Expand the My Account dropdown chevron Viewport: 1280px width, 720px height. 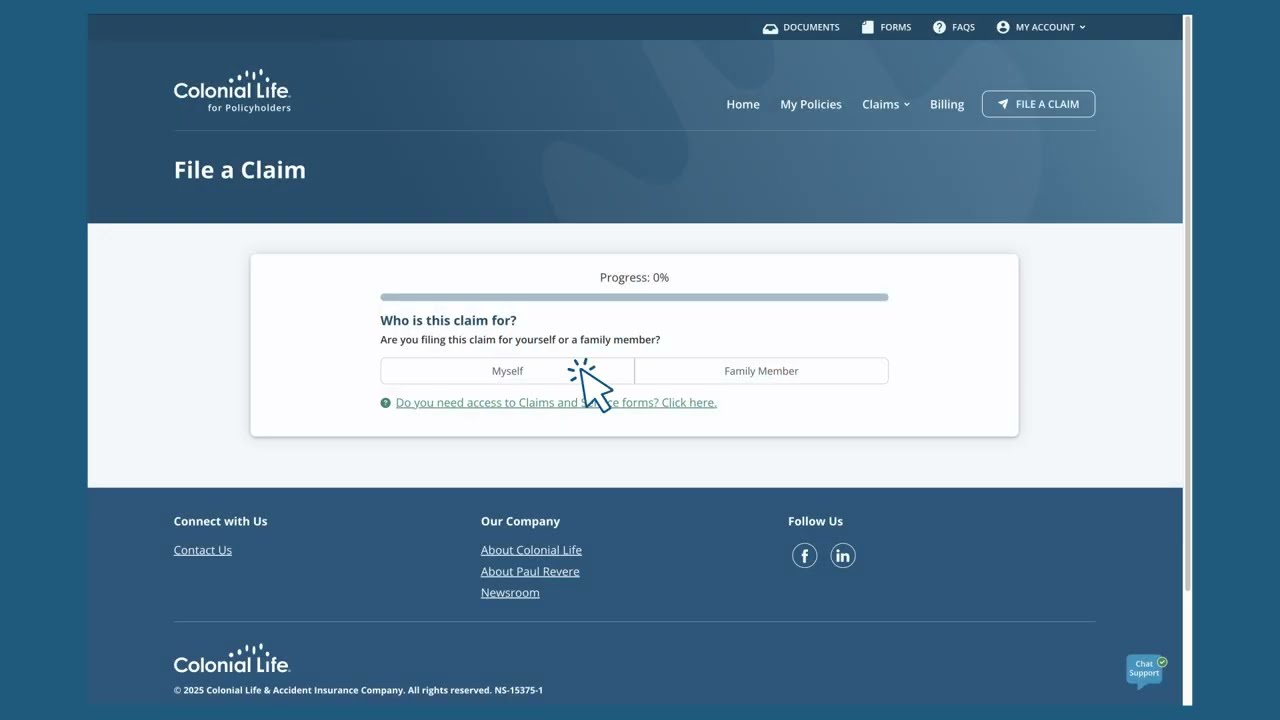[x=1082, y=28]
